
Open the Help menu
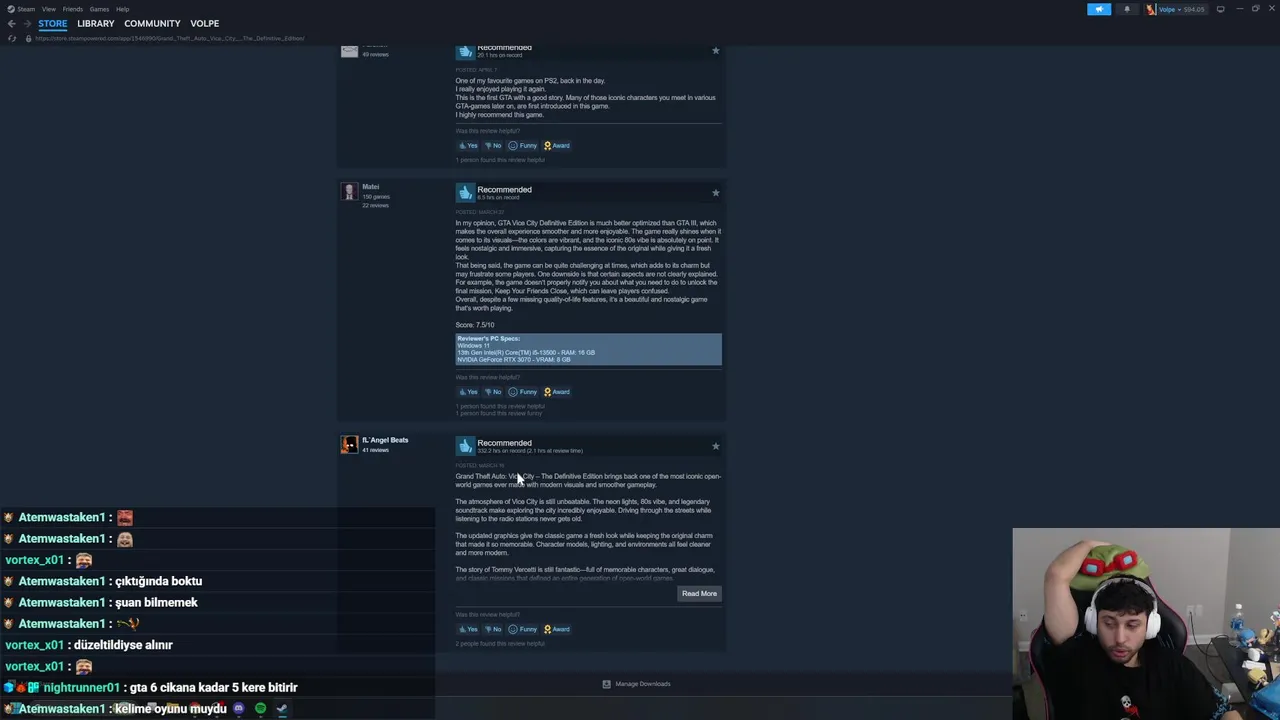point(122,9)
